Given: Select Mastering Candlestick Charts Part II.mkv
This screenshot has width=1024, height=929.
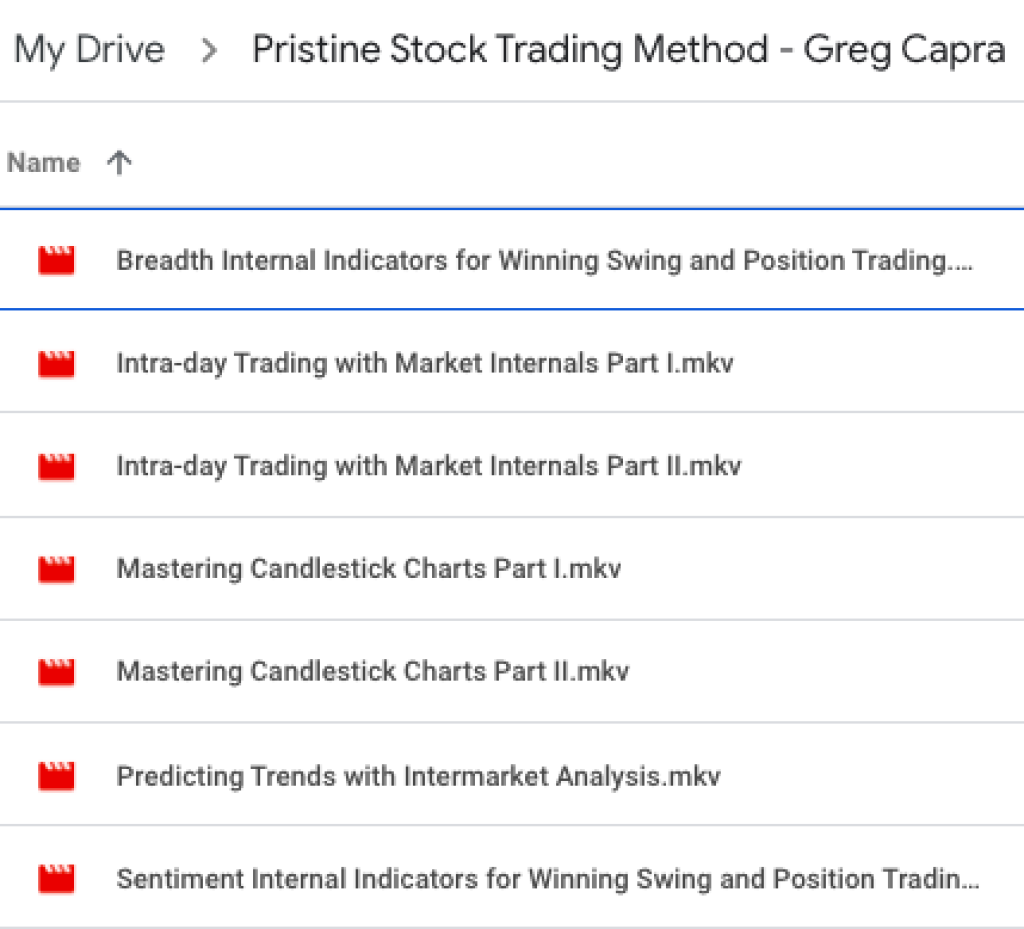Looking at the screenshot, I should [373, 671].
